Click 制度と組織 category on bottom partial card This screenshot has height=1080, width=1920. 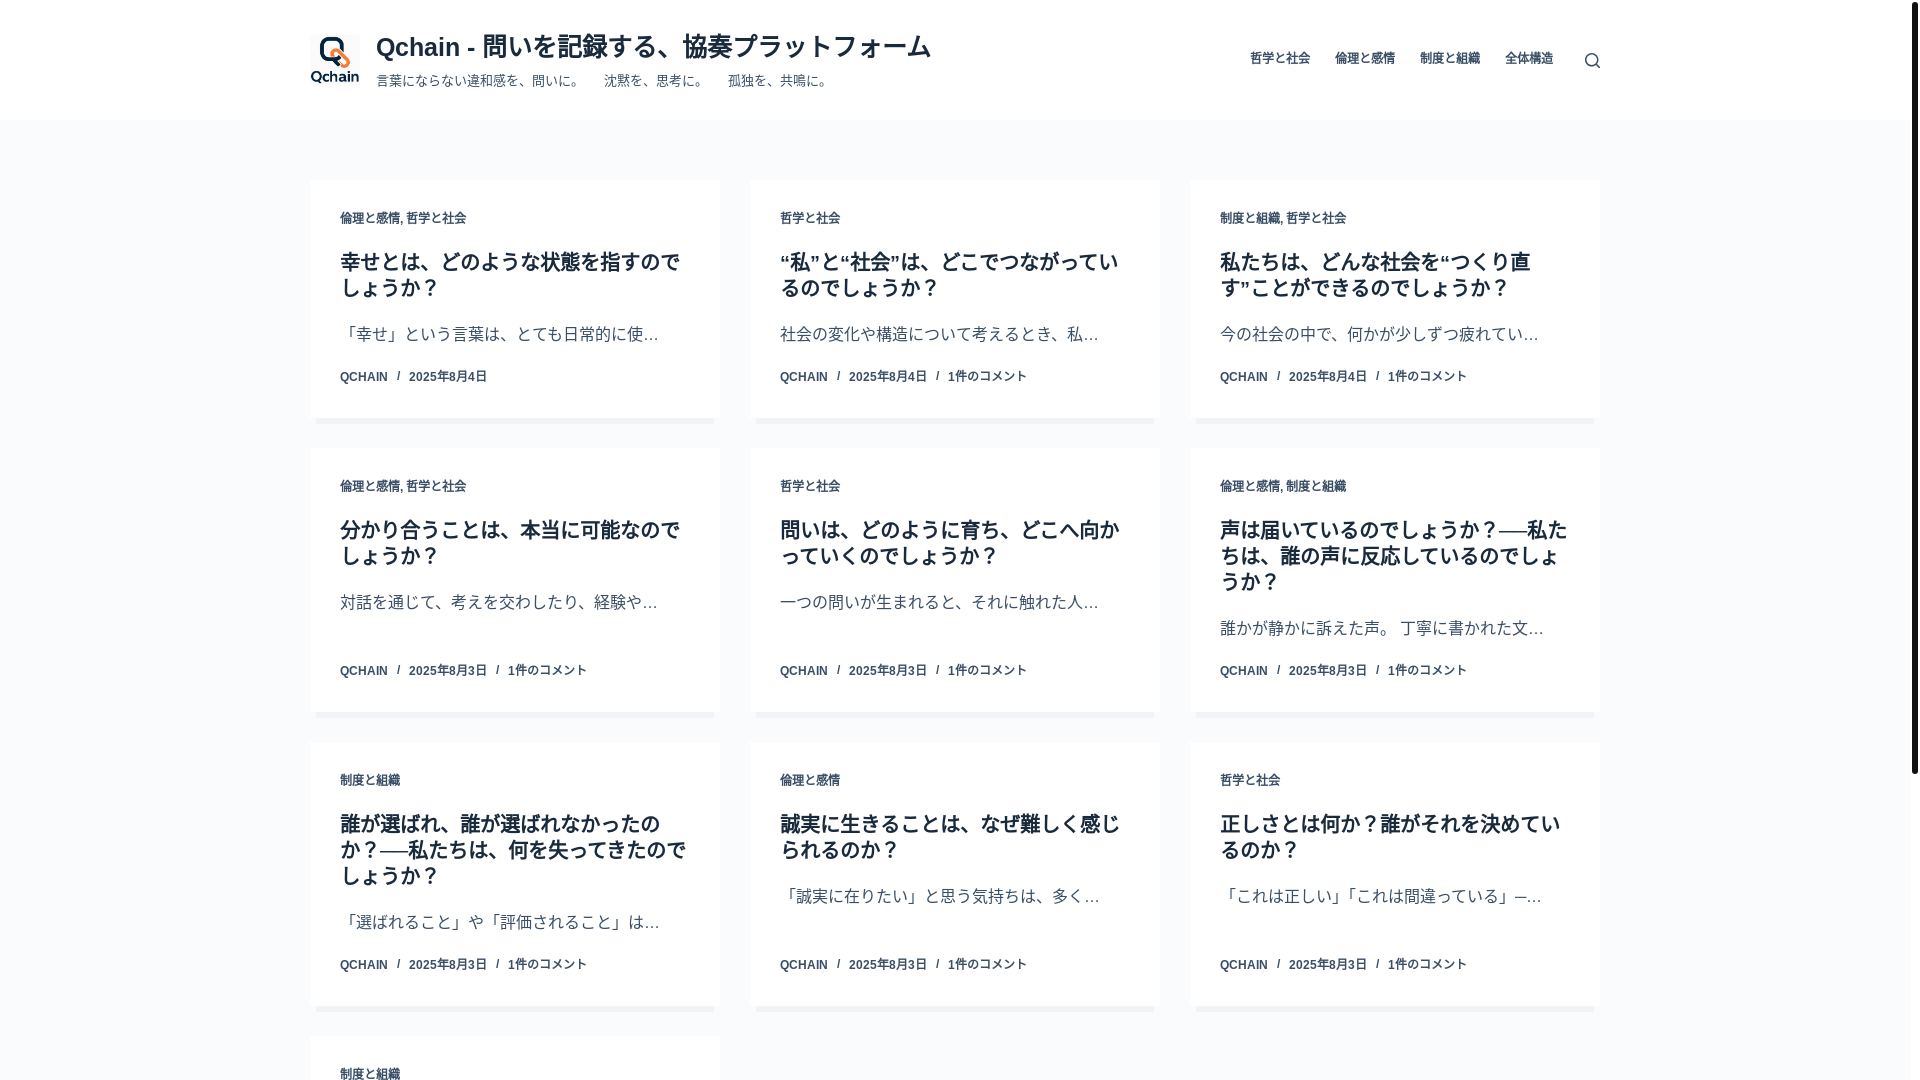point(370,1073)
